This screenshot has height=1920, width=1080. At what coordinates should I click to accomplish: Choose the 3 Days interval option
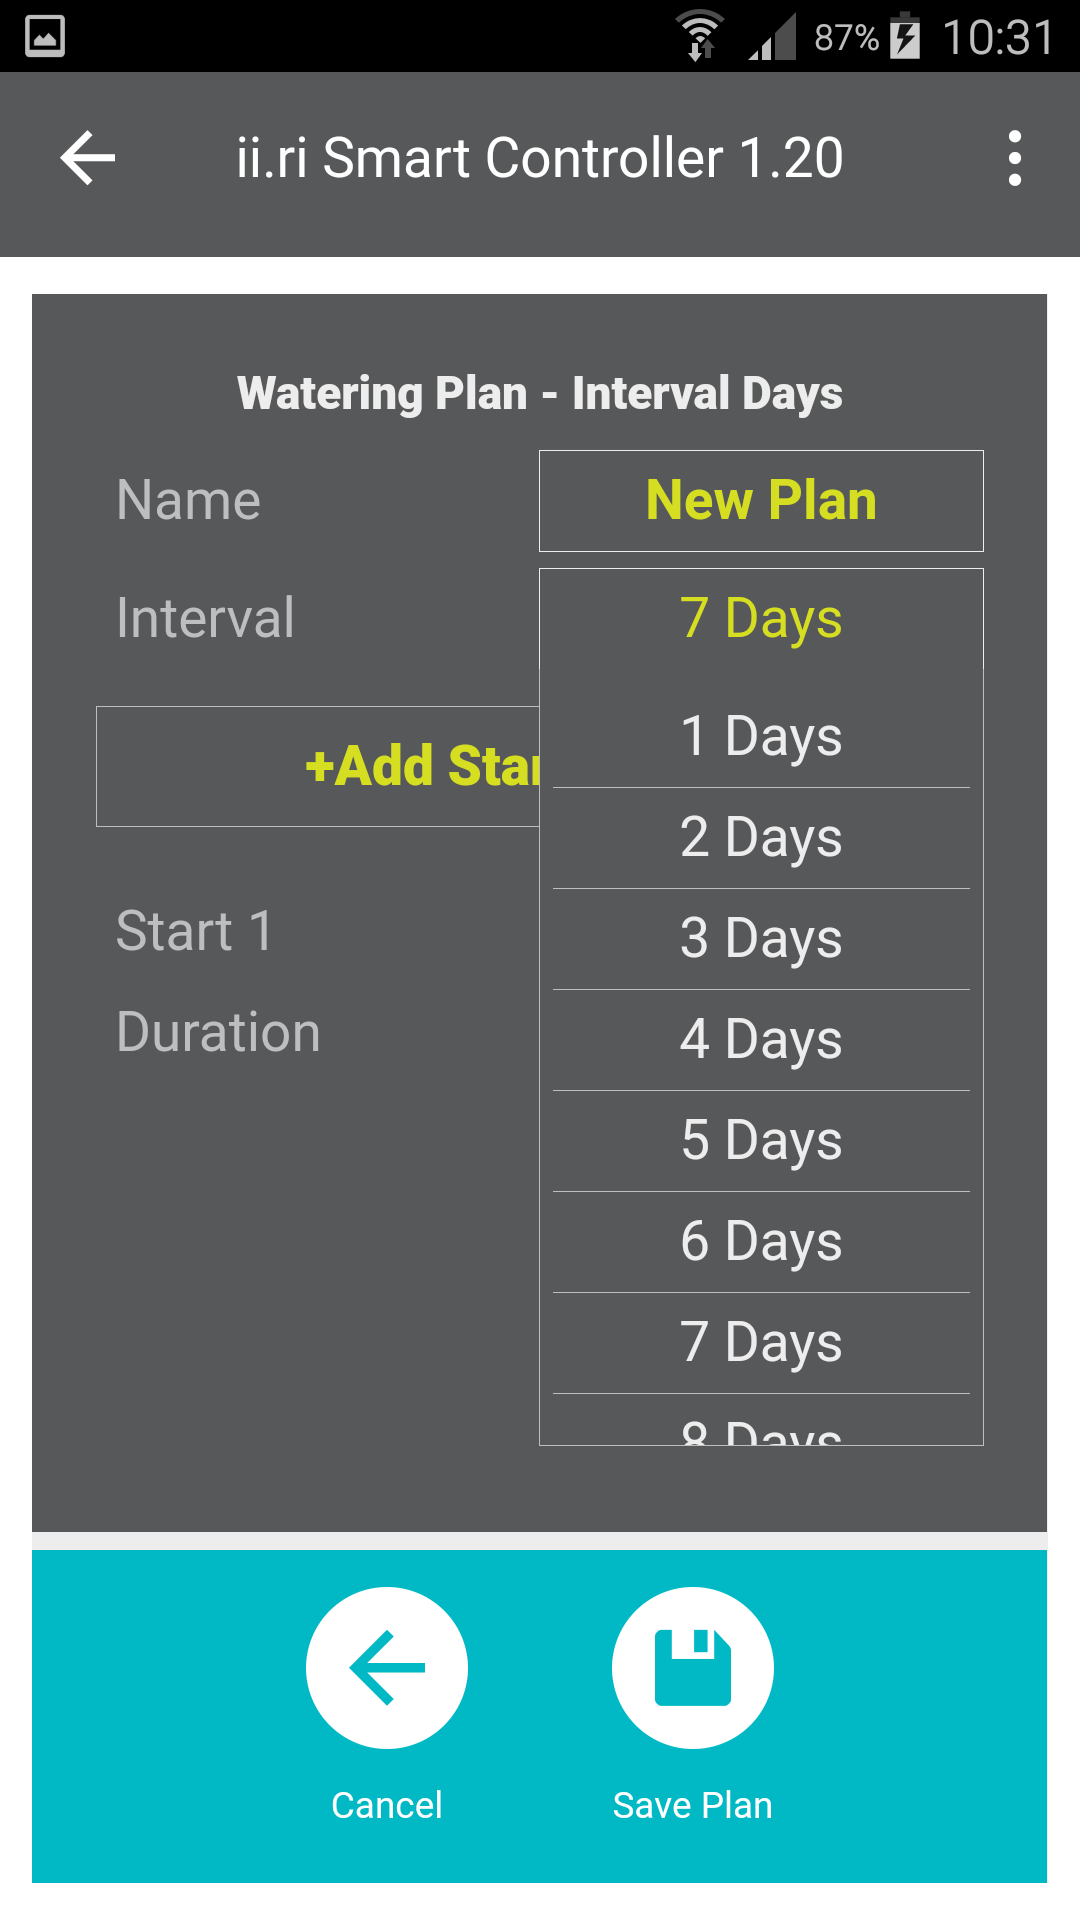[x=761, y=939]
